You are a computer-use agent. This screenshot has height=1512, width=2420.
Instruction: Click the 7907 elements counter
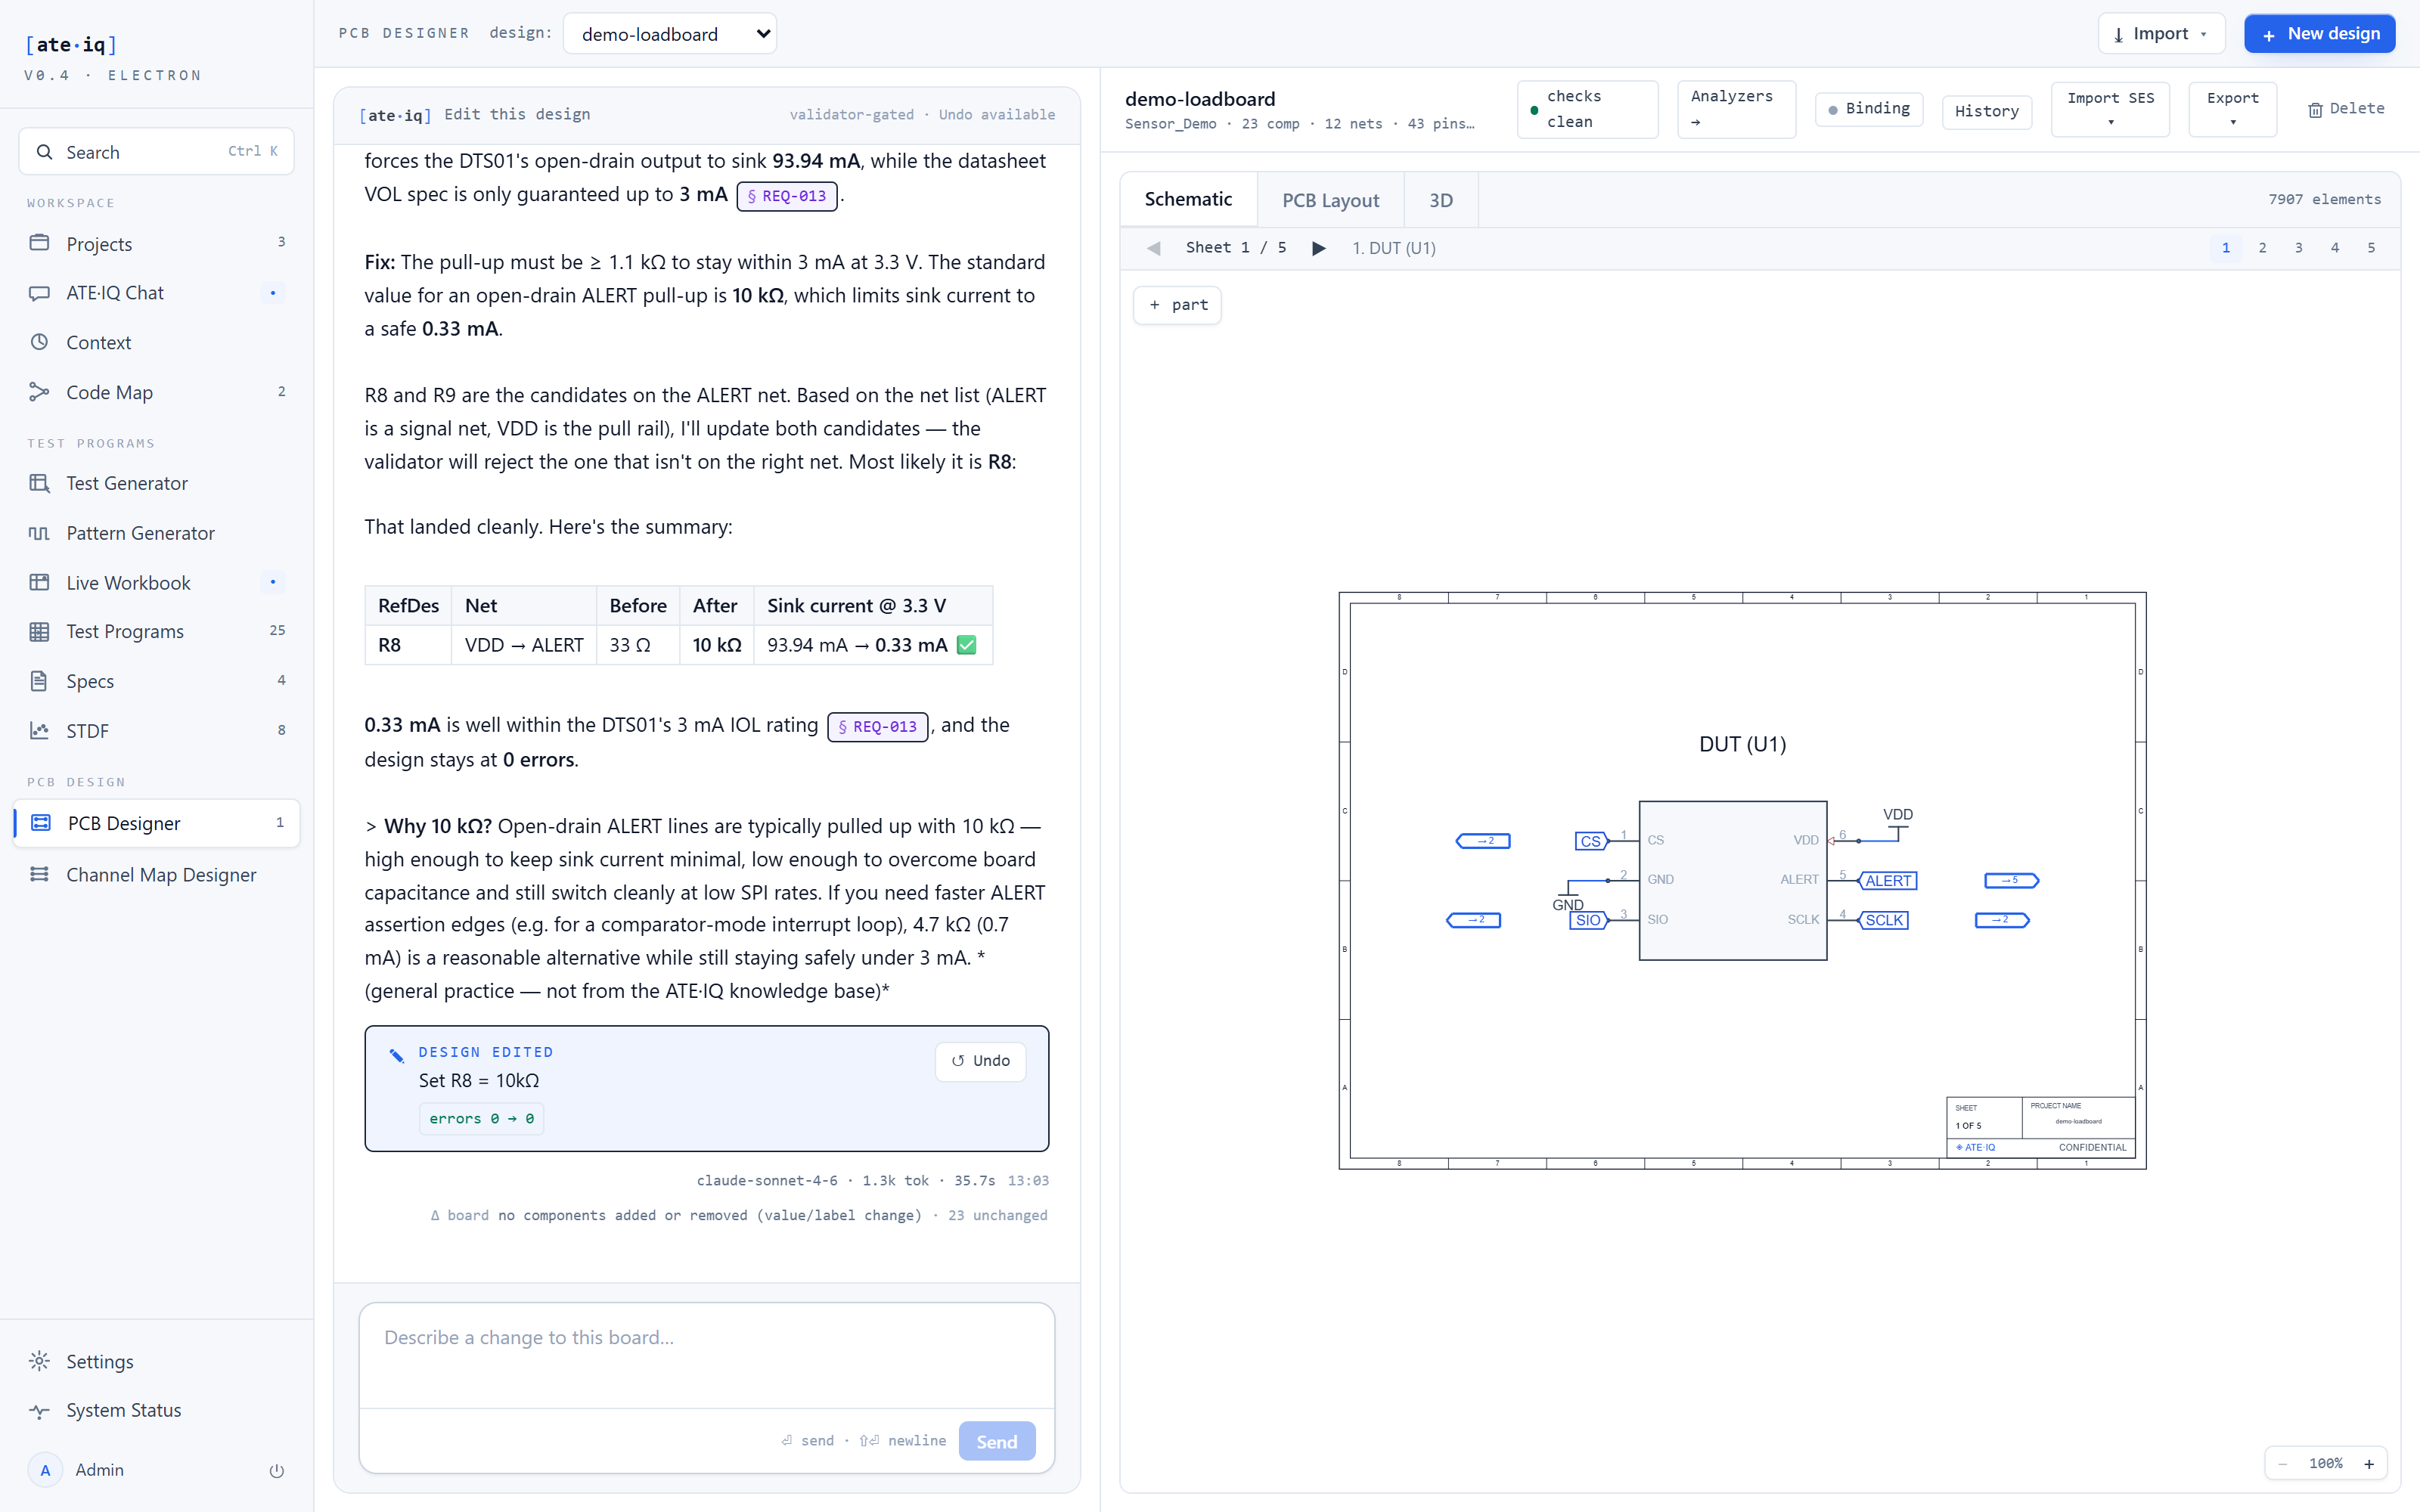[x=2324, y=200]
